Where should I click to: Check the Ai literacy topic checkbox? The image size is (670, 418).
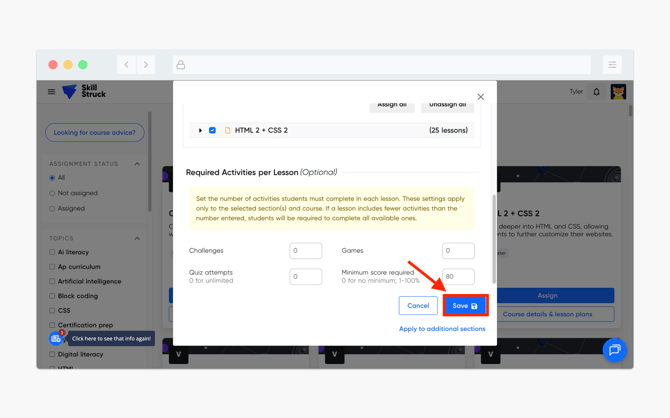point(53,252)
